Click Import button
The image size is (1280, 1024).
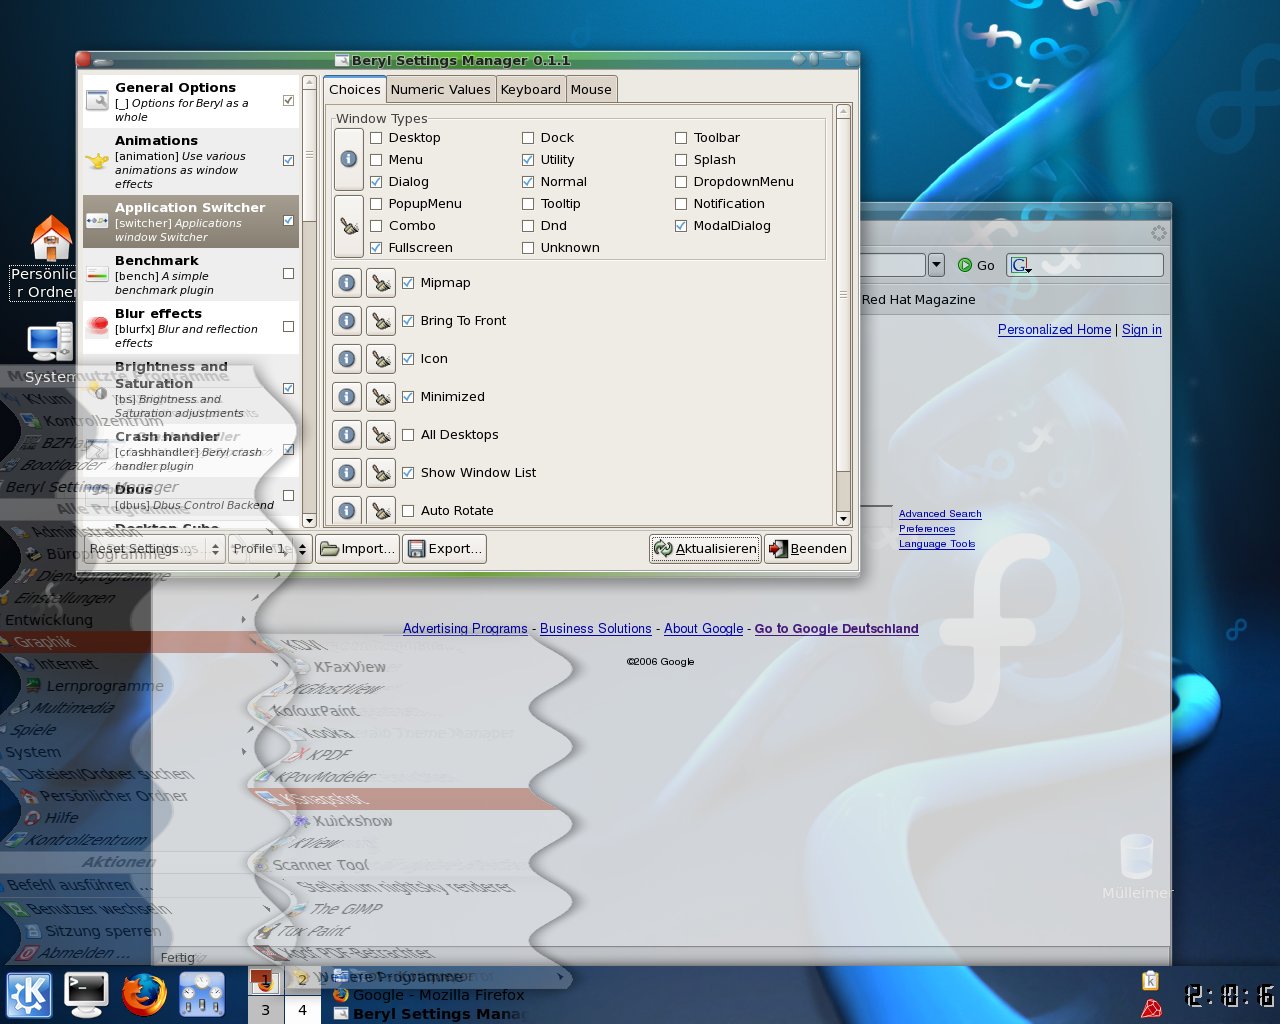pos(358,549)
